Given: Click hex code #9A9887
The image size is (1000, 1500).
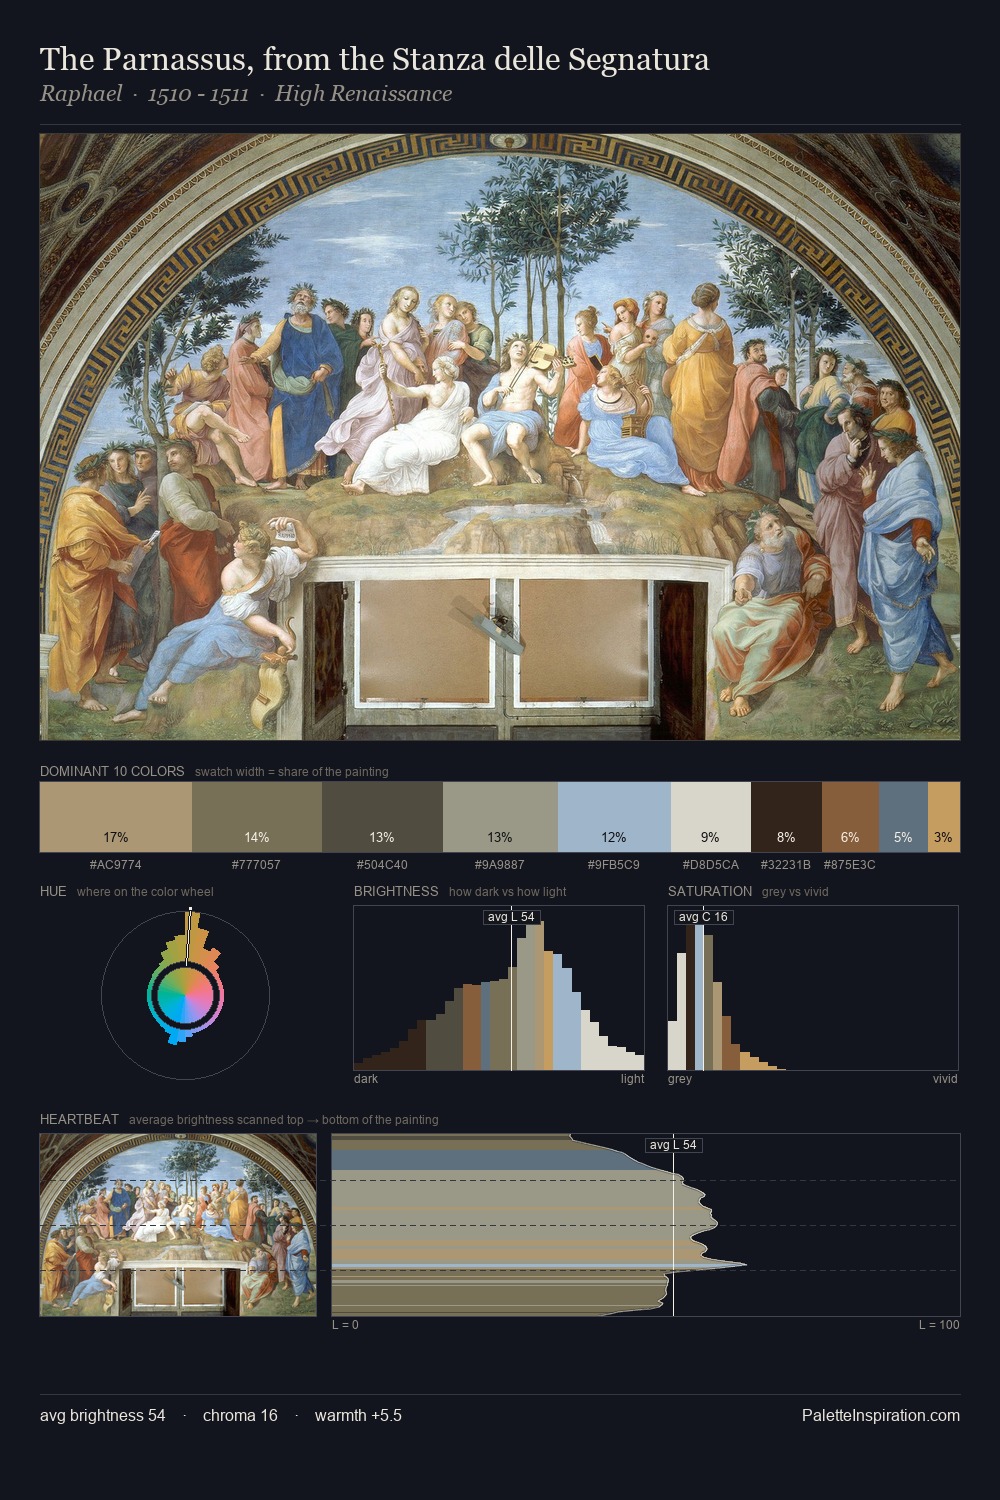Looking at the screenshot, I should (x=500, y=865).
